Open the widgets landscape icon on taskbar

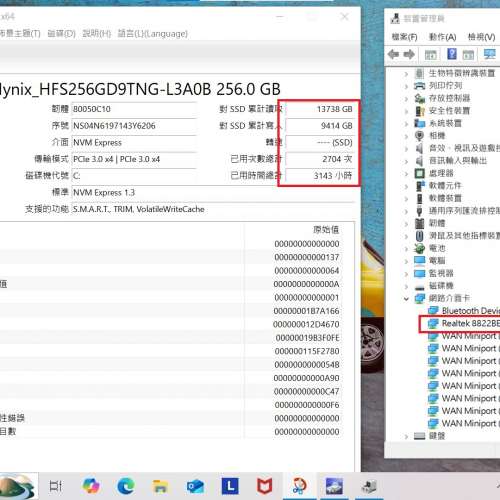click(x=17, y=486)
